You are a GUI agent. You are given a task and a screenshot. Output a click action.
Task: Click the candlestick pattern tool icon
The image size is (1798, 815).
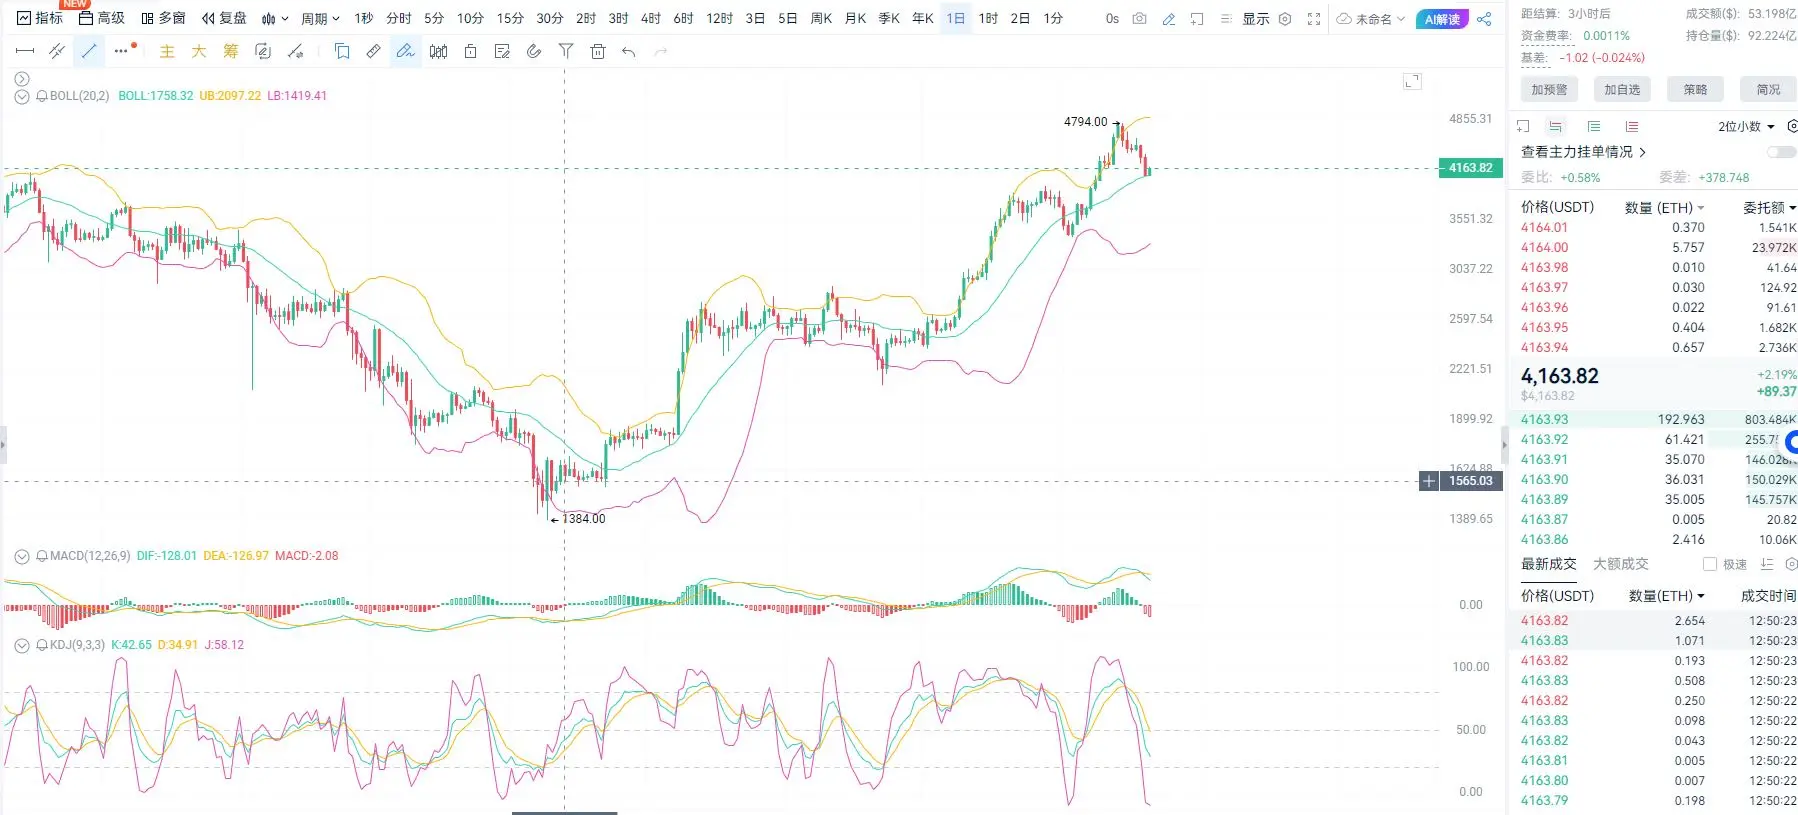point(438,51)
